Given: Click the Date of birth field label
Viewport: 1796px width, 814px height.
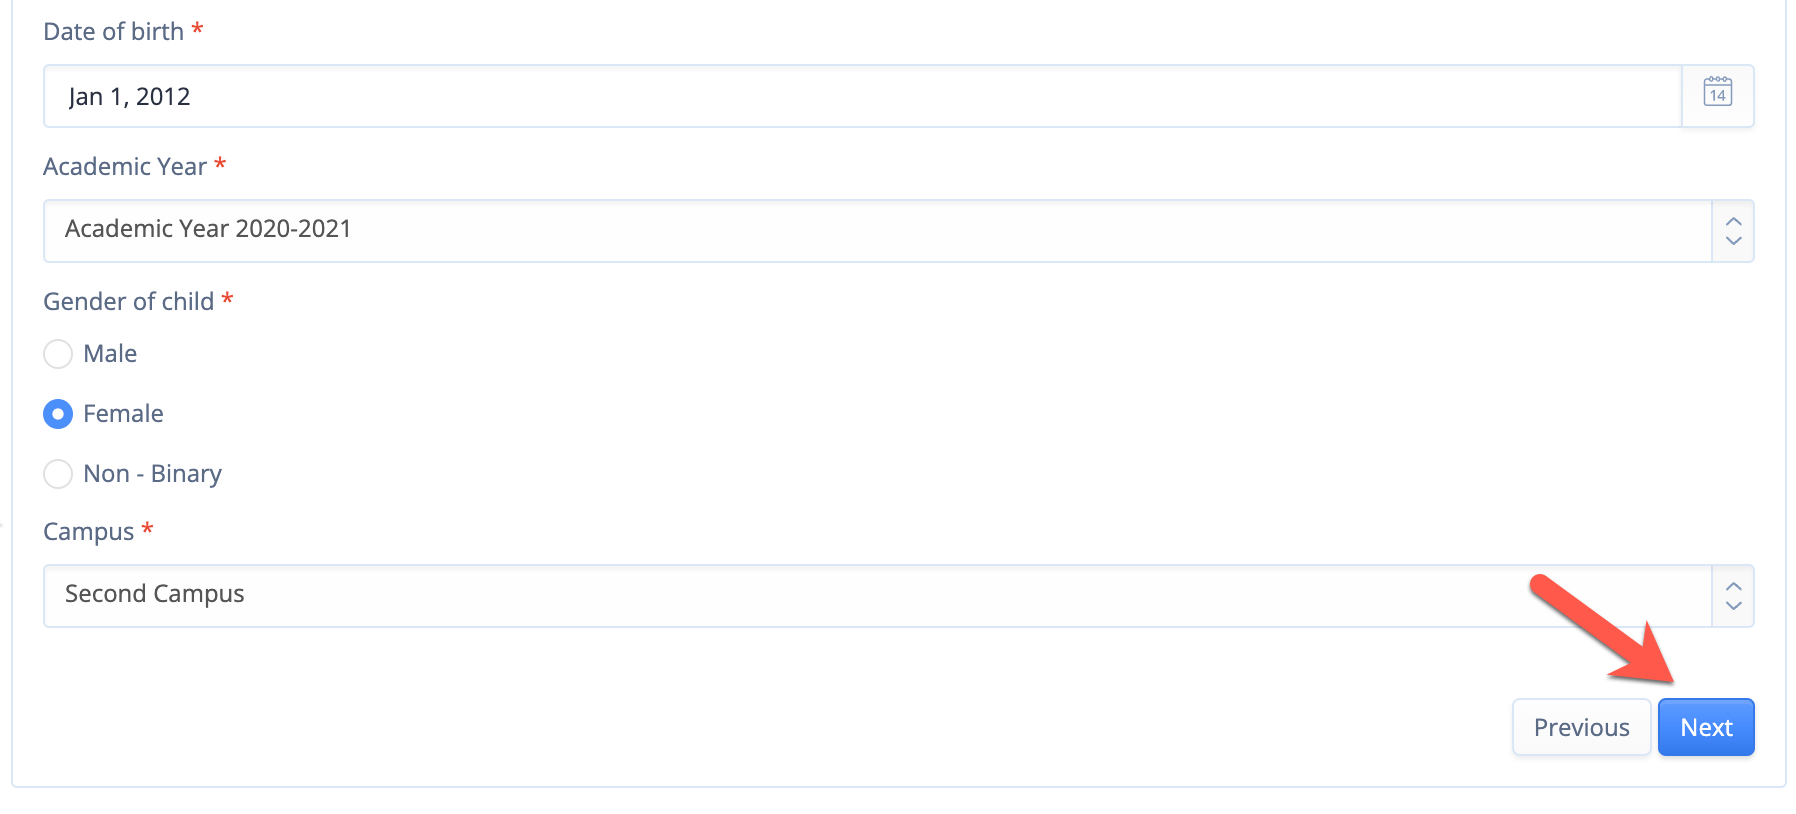Looking at the screenshot, I should point(113,32).
